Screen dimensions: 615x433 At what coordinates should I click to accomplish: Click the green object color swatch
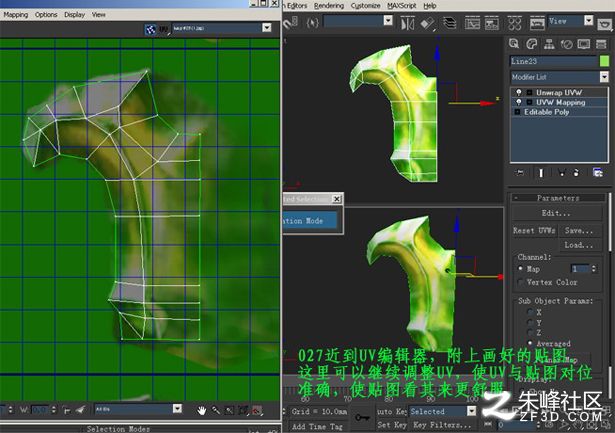(604, 61)
